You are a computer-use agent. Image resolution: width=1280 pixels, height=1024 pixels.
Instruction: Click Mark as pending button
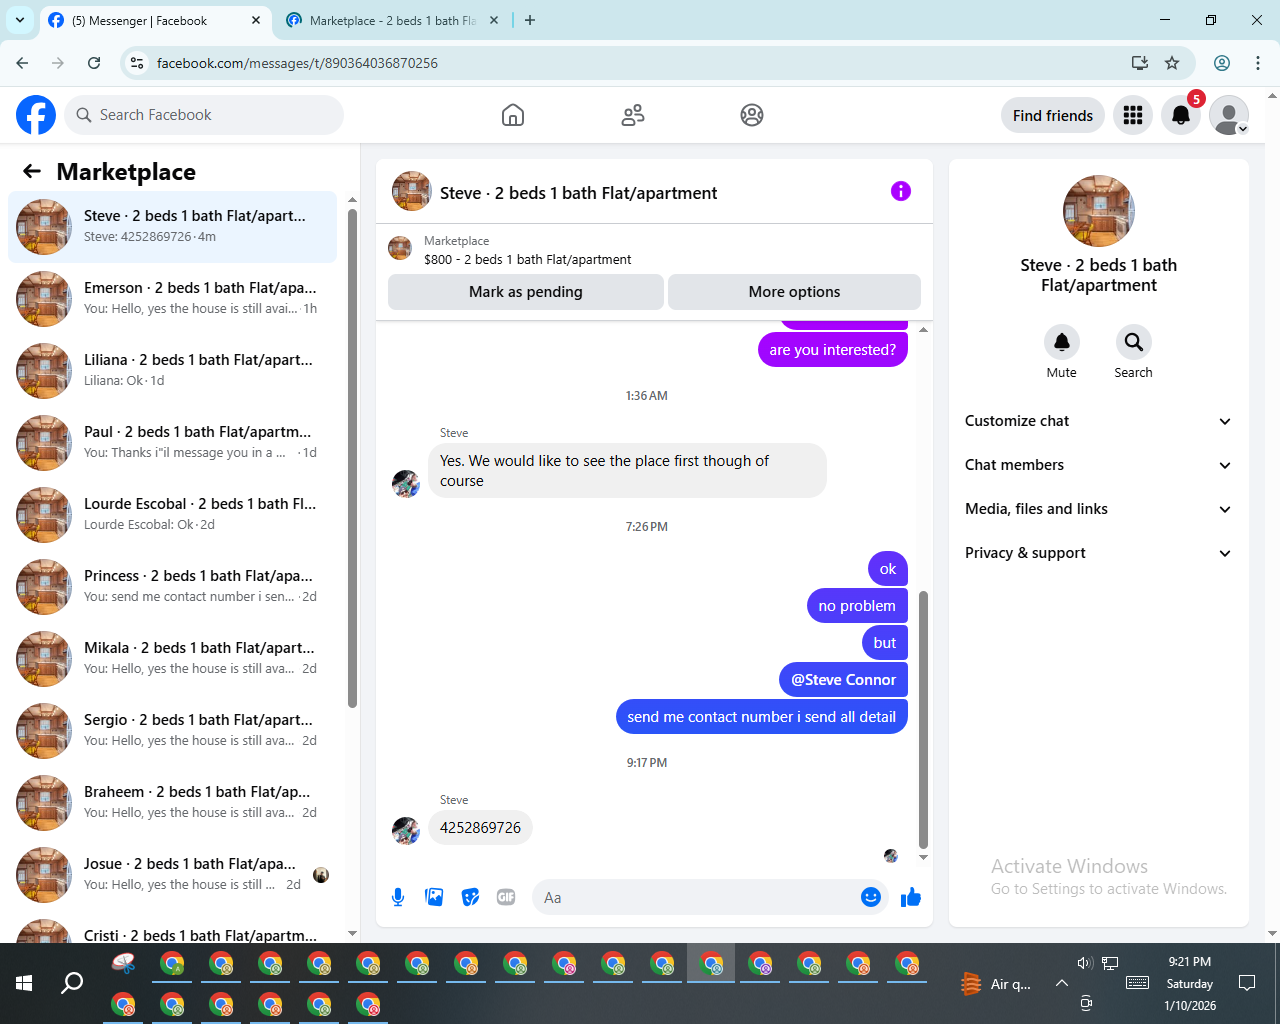point(526,292)
